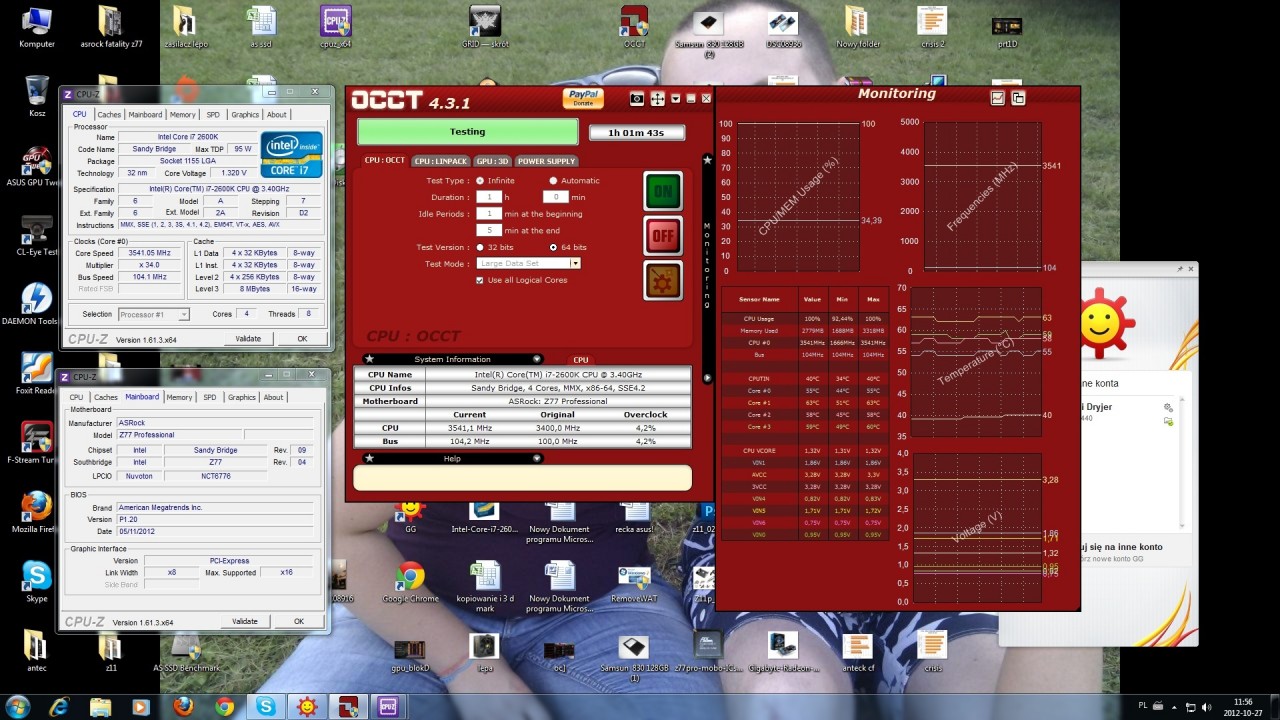This screenshot has height=720, width=1280.
Task: Open the Skype desktop icon
Action: pyautogui.click(x=37, y=581)
